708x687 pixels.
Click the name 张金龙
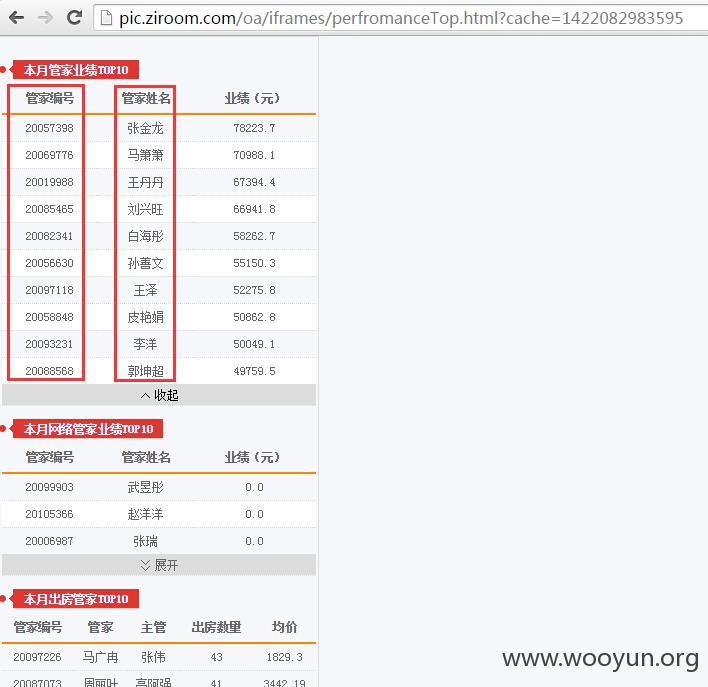click(145, 128)
